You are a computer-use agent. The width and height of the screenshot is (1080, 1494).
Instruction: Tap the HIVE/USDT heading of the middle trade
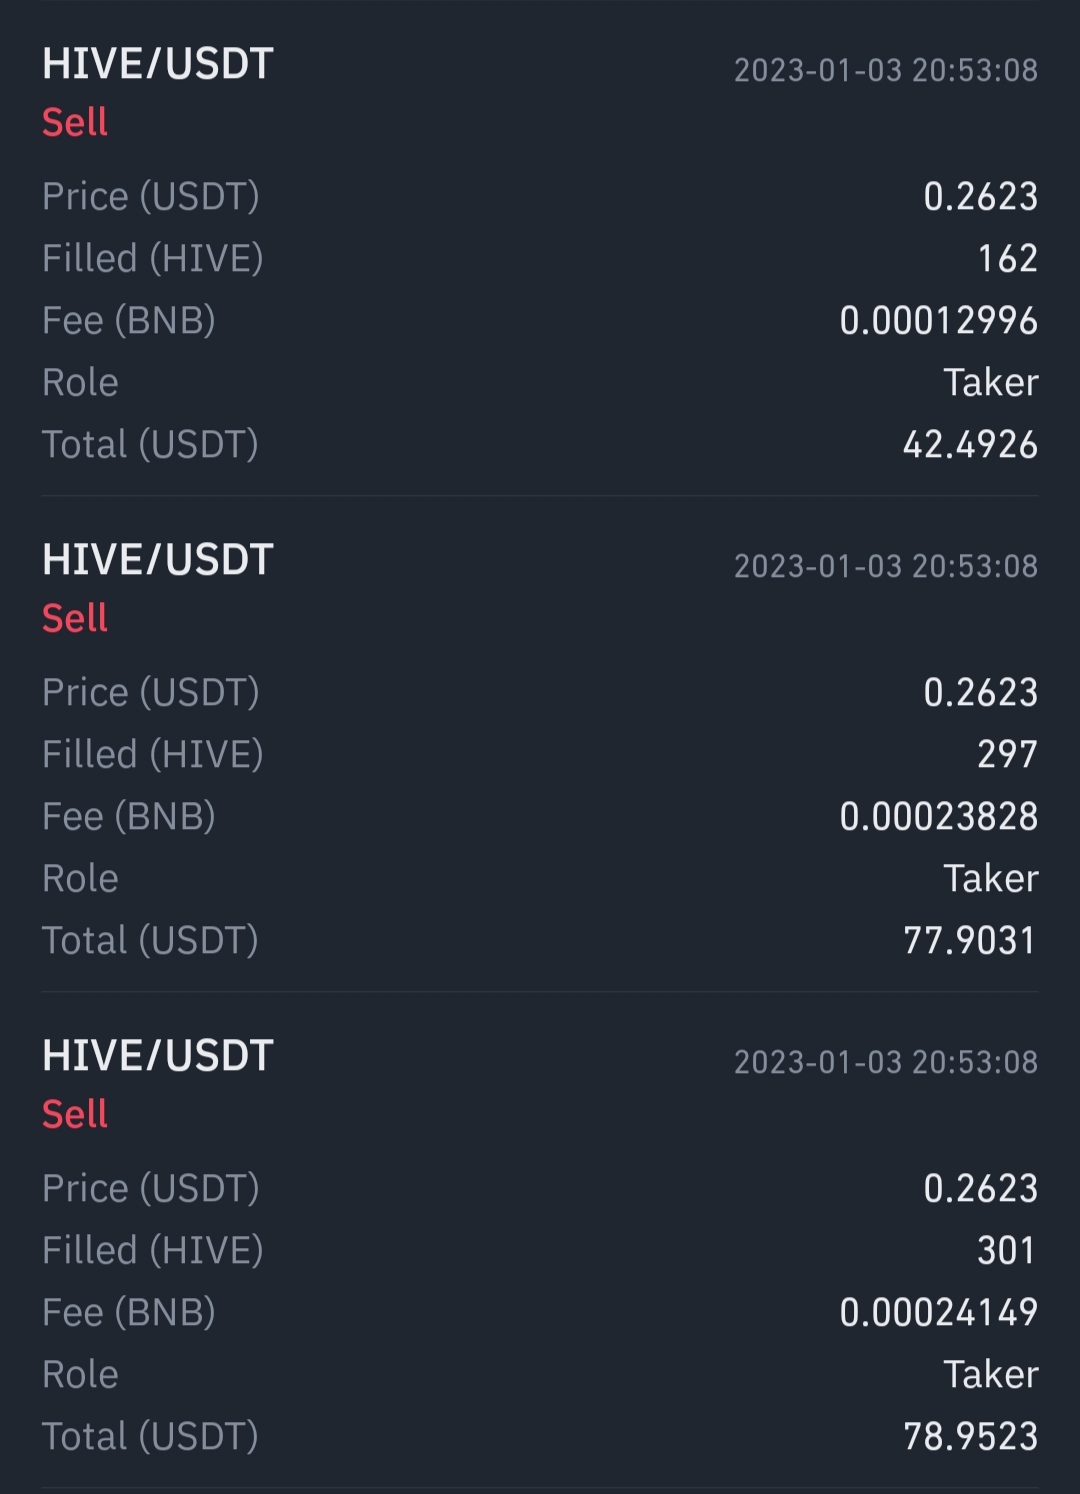[x=158, y=560]
